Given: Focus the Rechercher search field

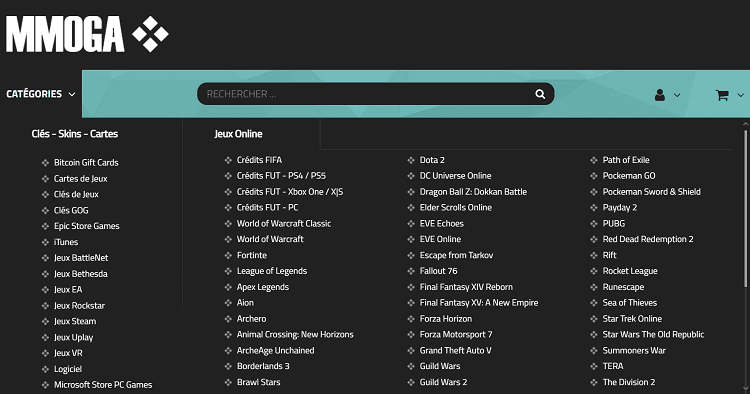Looking at the screenshot, I should coord(375,94).
